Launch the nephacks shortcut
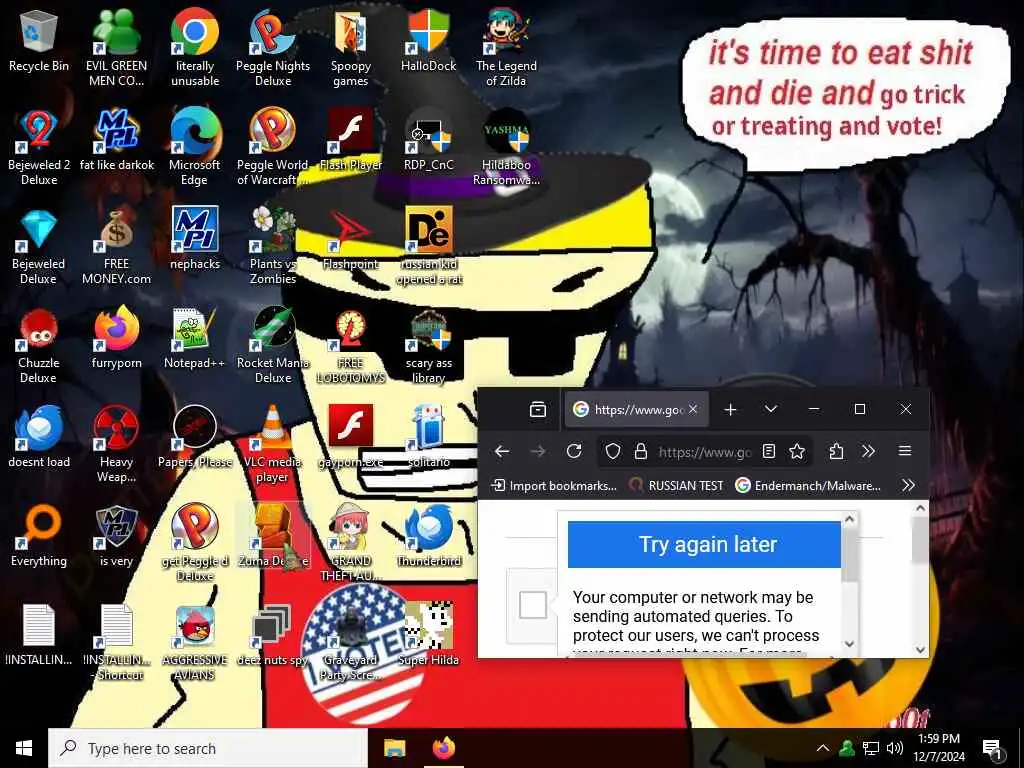Viewport: 1024px width, 768px height. coord(195,238)
